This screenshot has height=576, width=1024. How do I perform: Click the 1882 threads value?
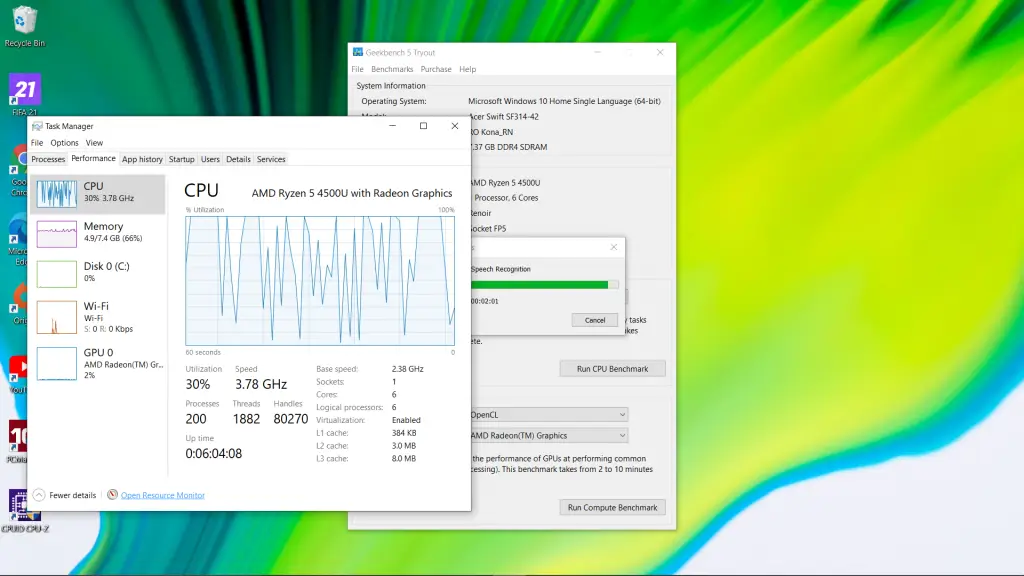coord(246,419)
